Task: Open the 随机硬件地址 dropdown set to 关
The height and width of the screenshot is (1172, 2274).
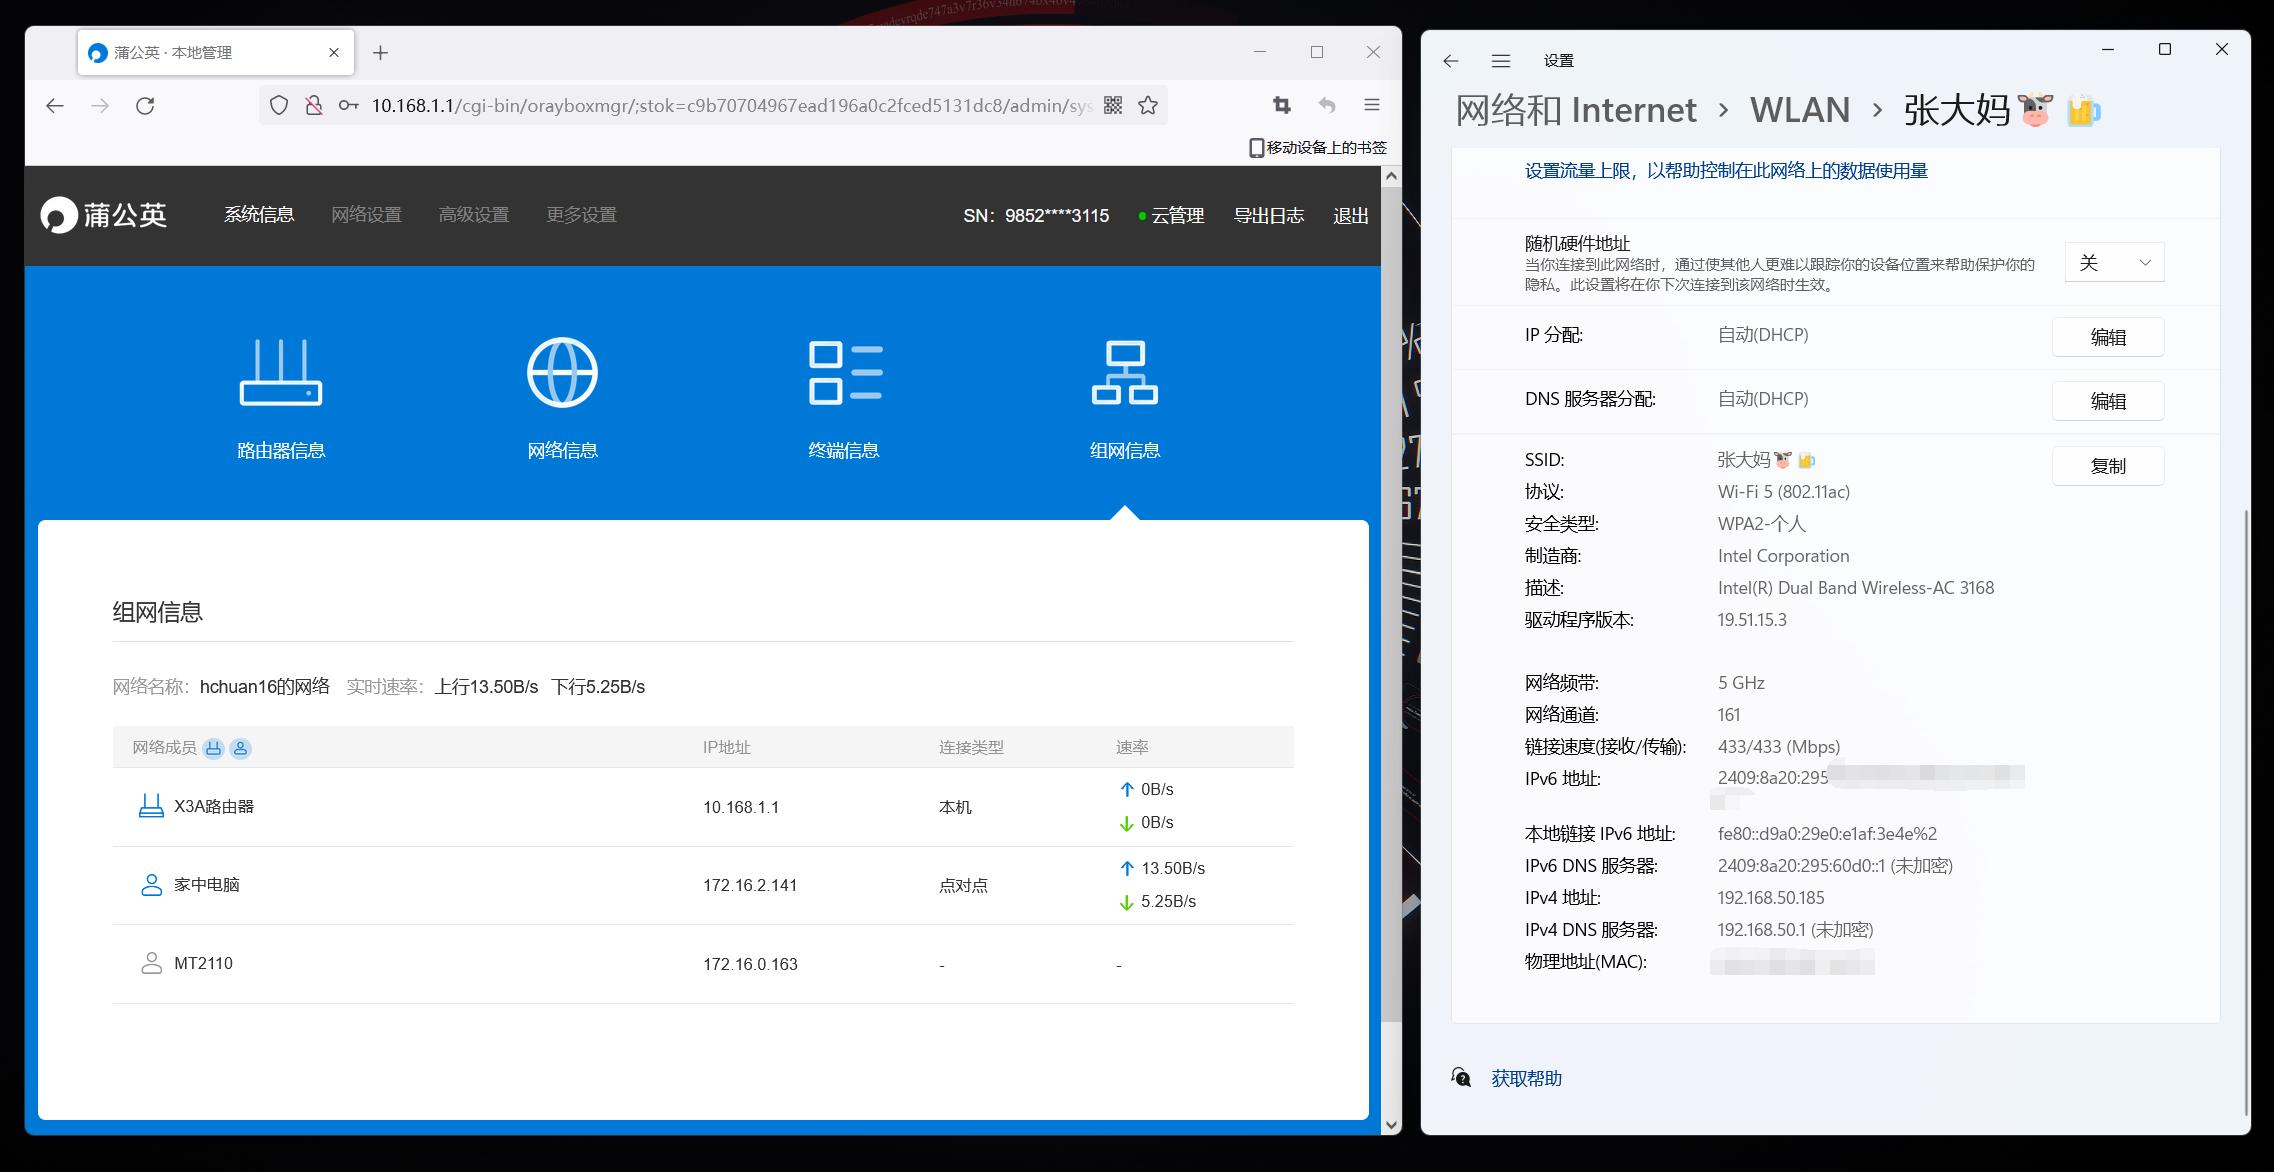Action: click(x=2113, y=262)
